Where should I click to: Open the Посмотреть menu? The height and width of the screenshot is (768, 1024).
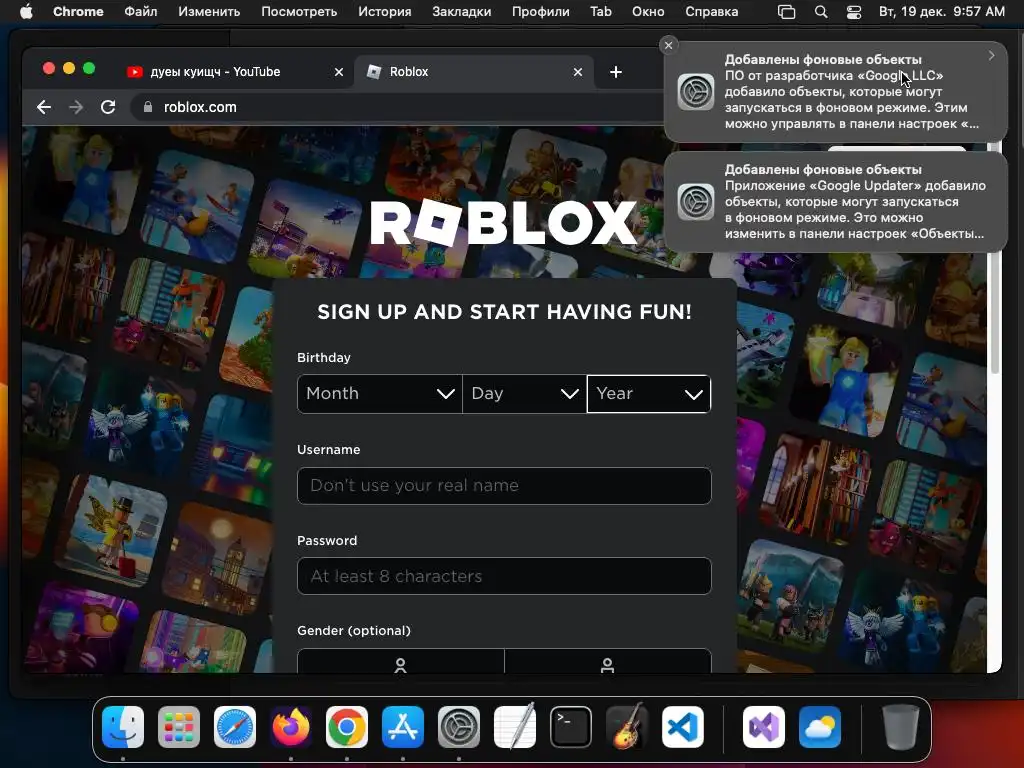point(299,12)
